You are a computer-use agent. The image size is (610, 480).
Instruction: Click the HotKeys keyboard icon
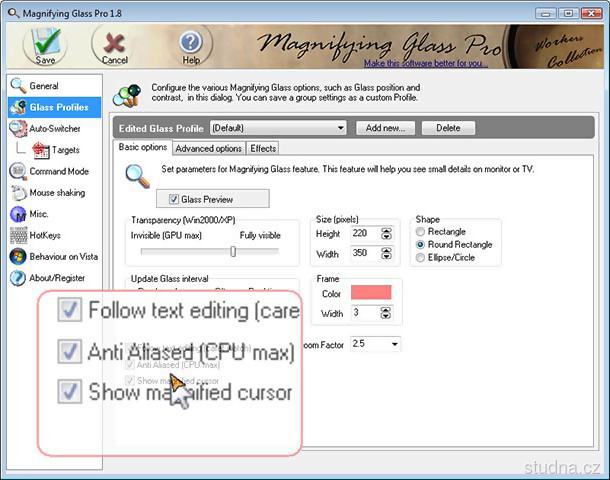(x=18, y=235)
